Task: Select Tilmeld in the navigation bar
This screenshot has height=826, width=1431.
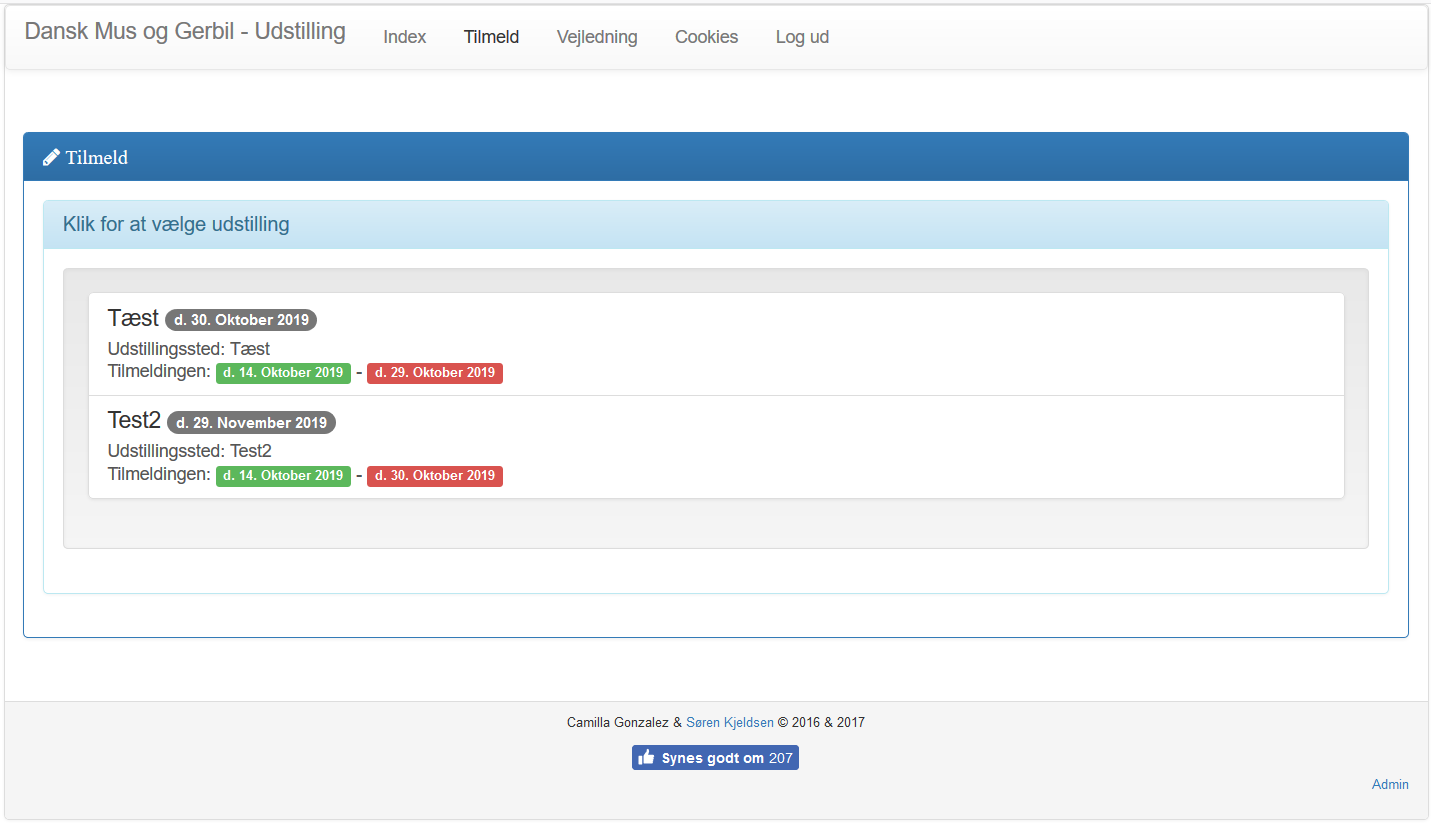Action: tap(491, 37)
